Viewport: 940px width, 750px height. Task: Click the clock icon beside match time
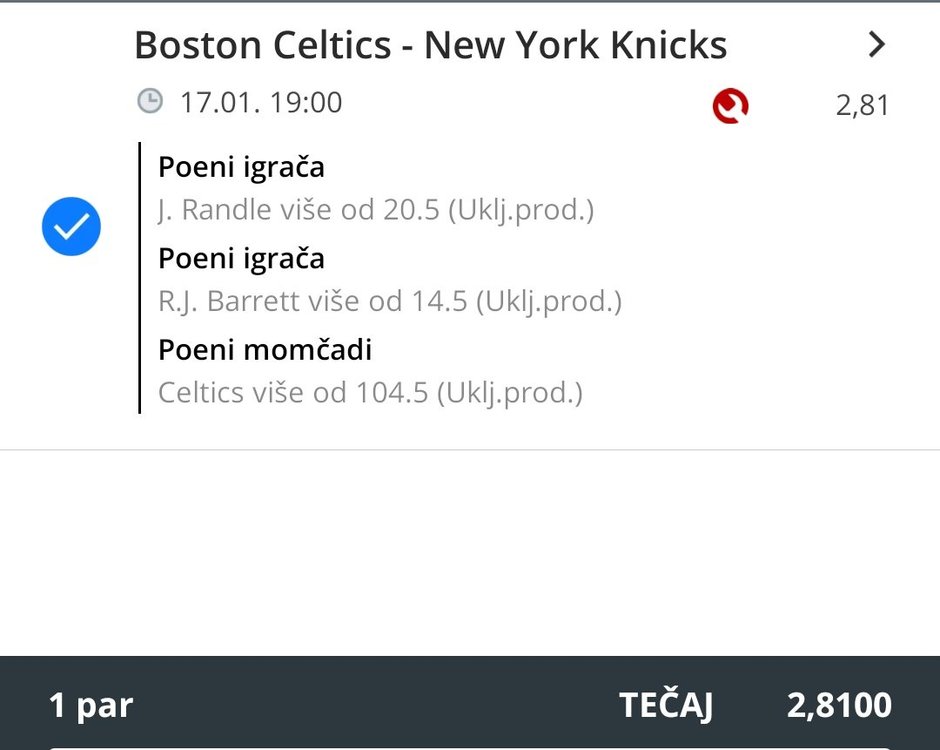pos(149,101)
